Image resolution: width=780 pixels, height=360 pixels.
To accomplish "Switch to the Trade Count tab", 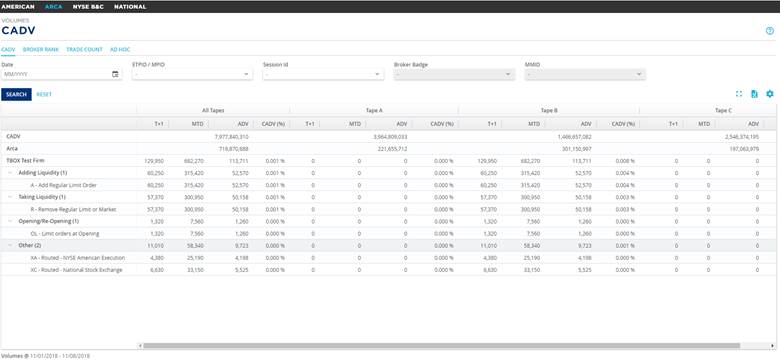I will pyautogui.click(x=85, y=50).
